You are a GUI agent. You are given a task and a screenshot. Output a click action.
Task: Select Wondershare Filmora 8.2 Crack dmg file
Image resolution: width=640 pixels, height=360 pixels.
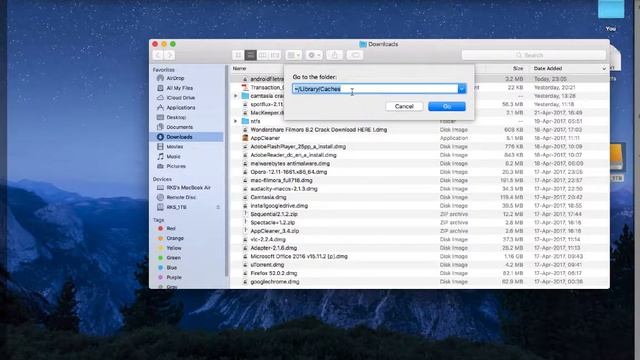(420, 129)
